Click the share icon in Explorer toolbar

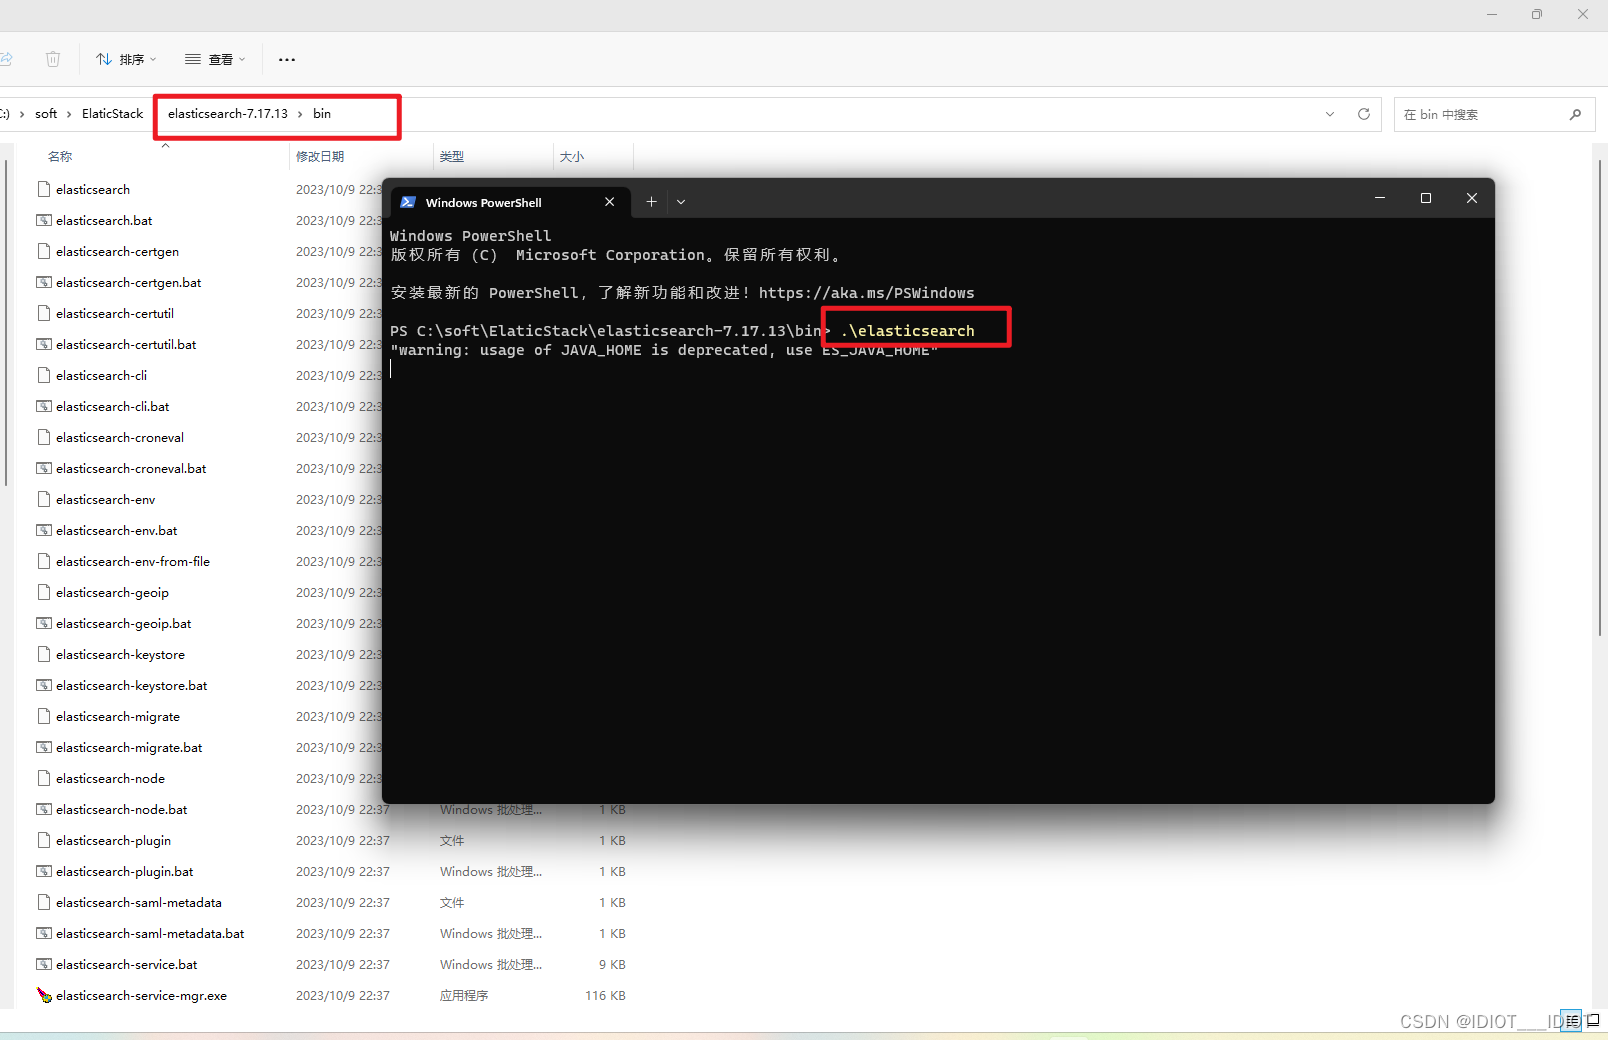coord(5,59)
